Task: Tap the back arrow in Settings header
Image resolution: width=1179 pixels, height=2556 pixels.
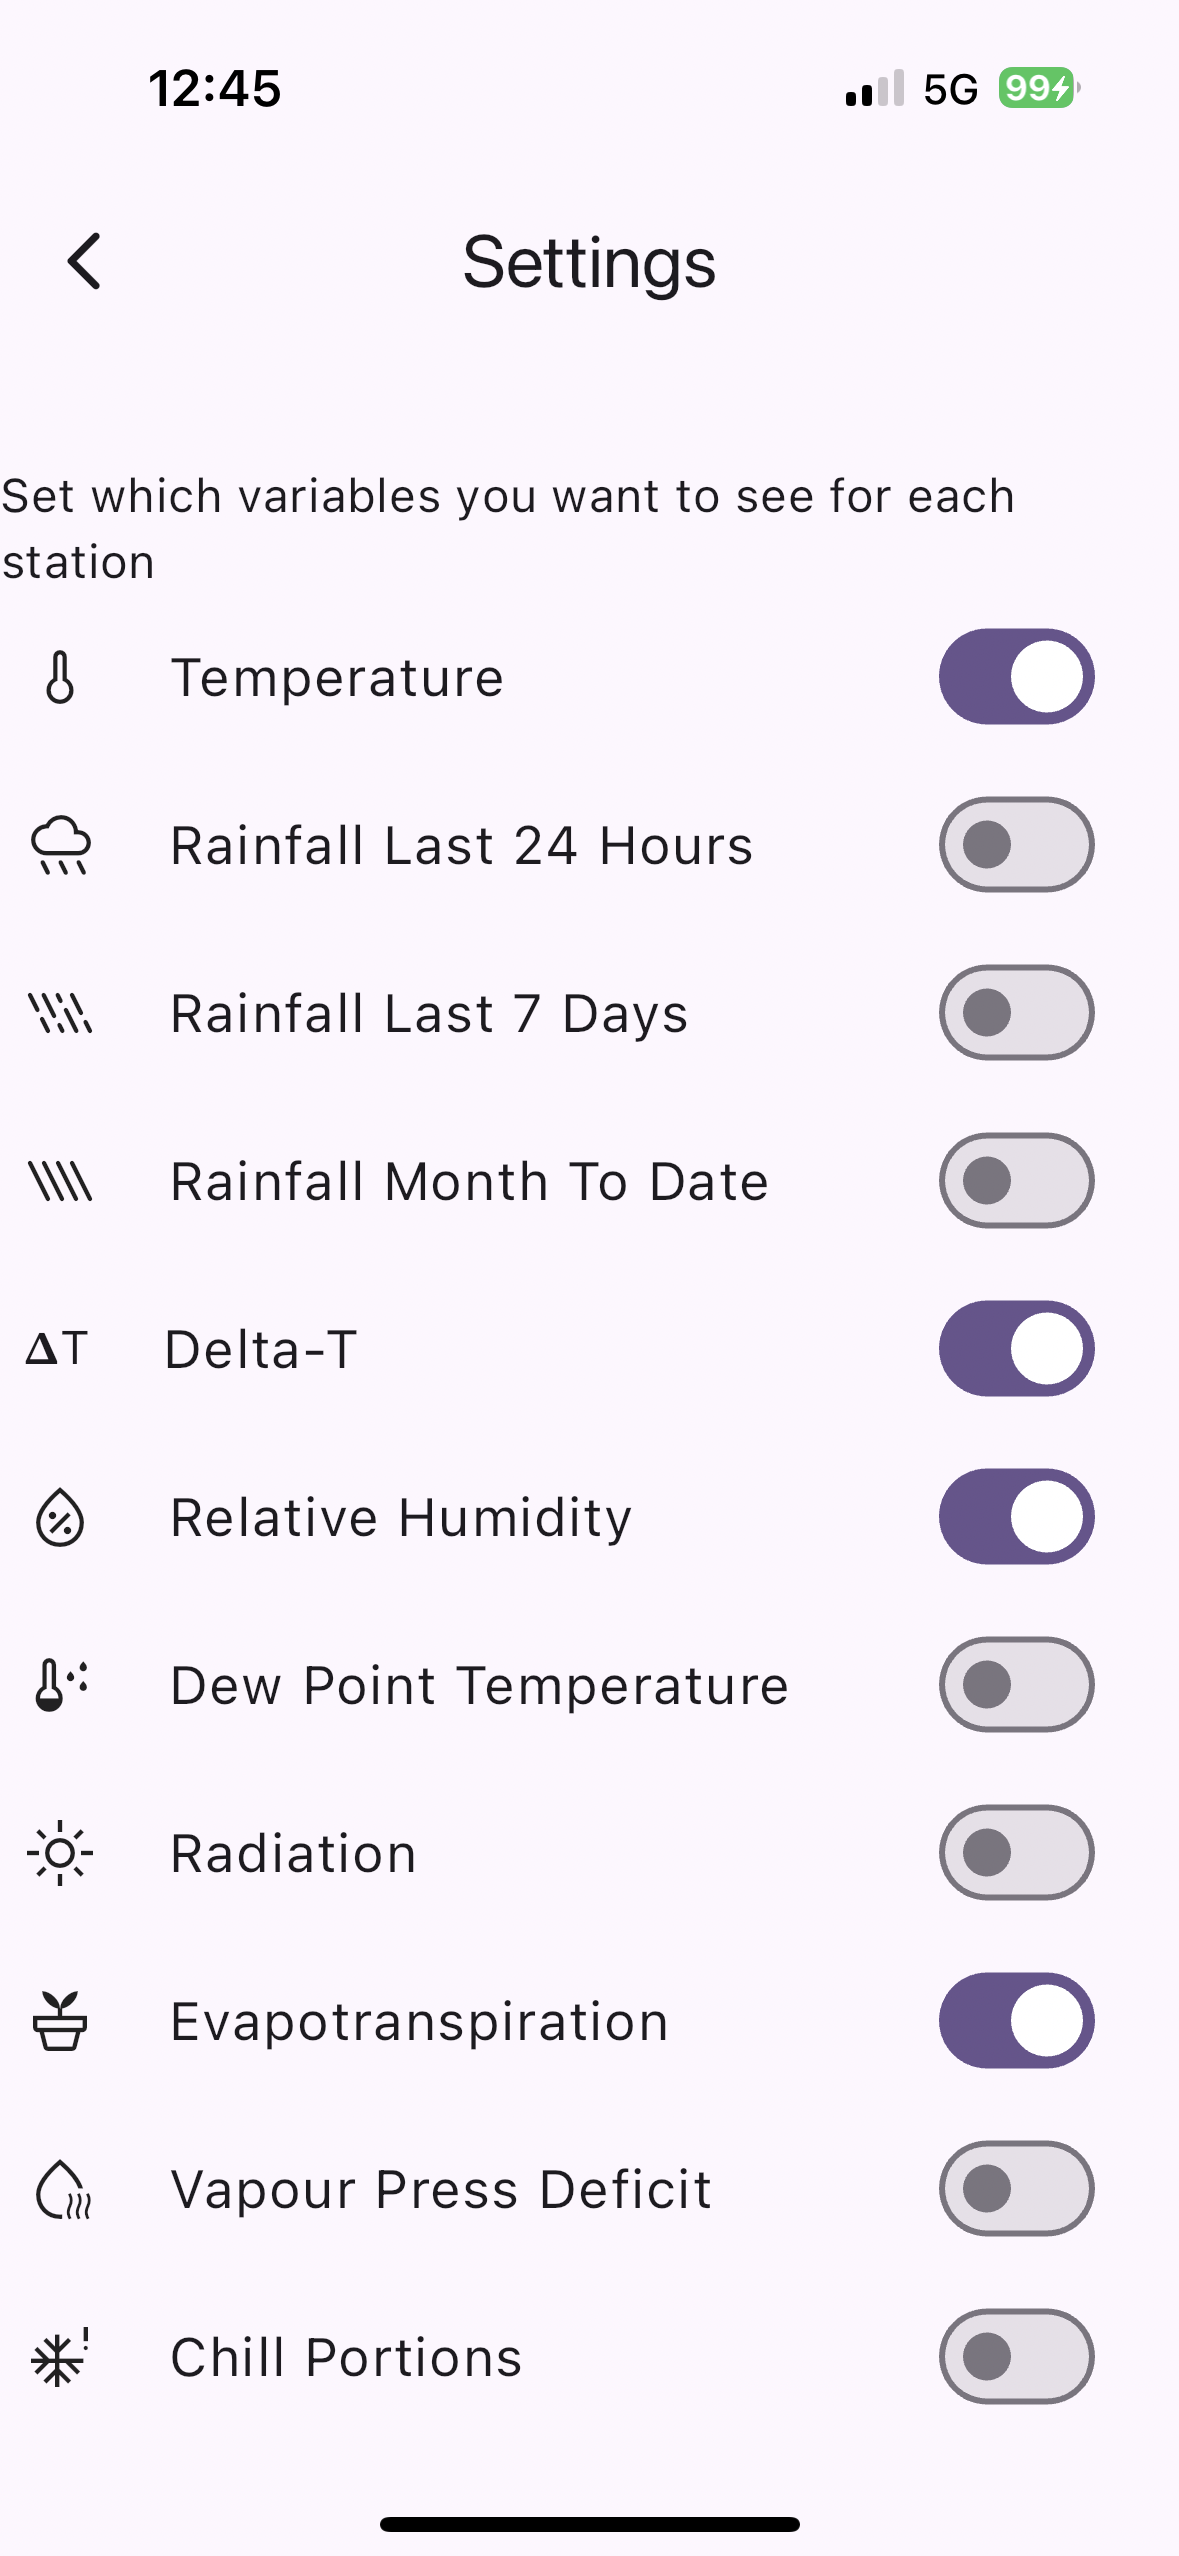Action: tap(85, 262)
